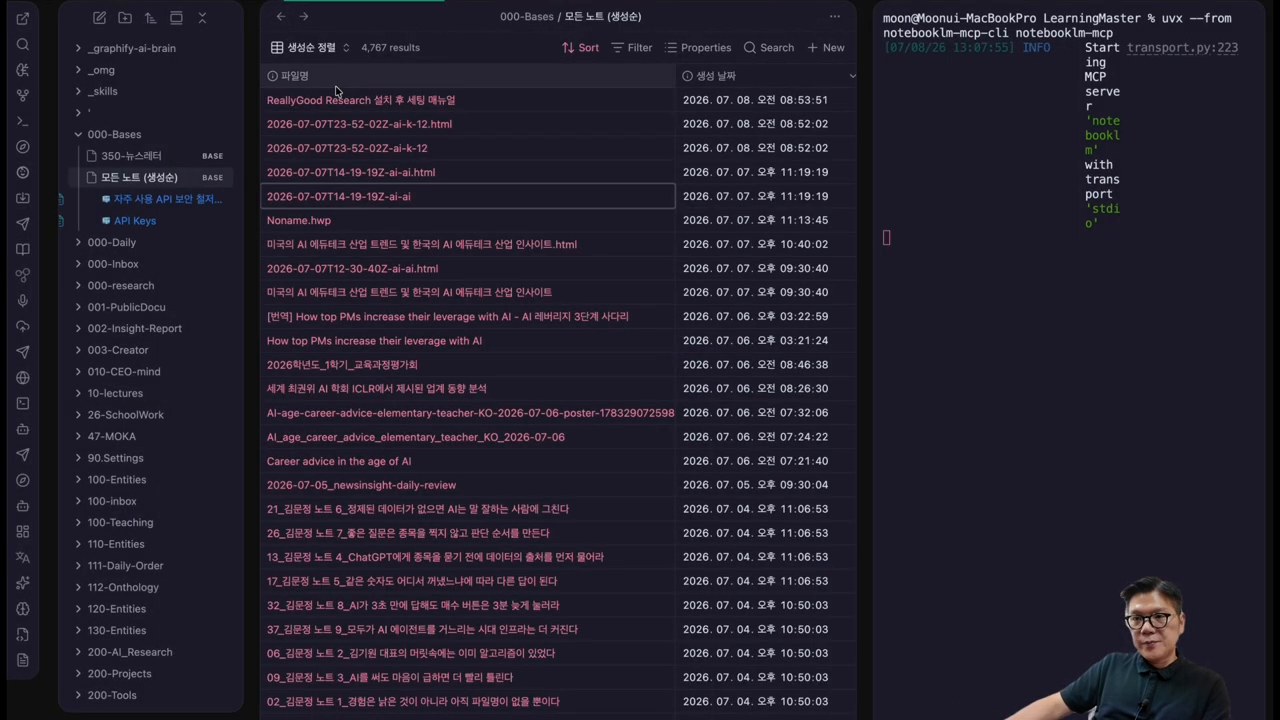This screenshot has height=720, width=1280.
Task: Open the 350-뉴스레터 base file
Action: click(131, 156)
